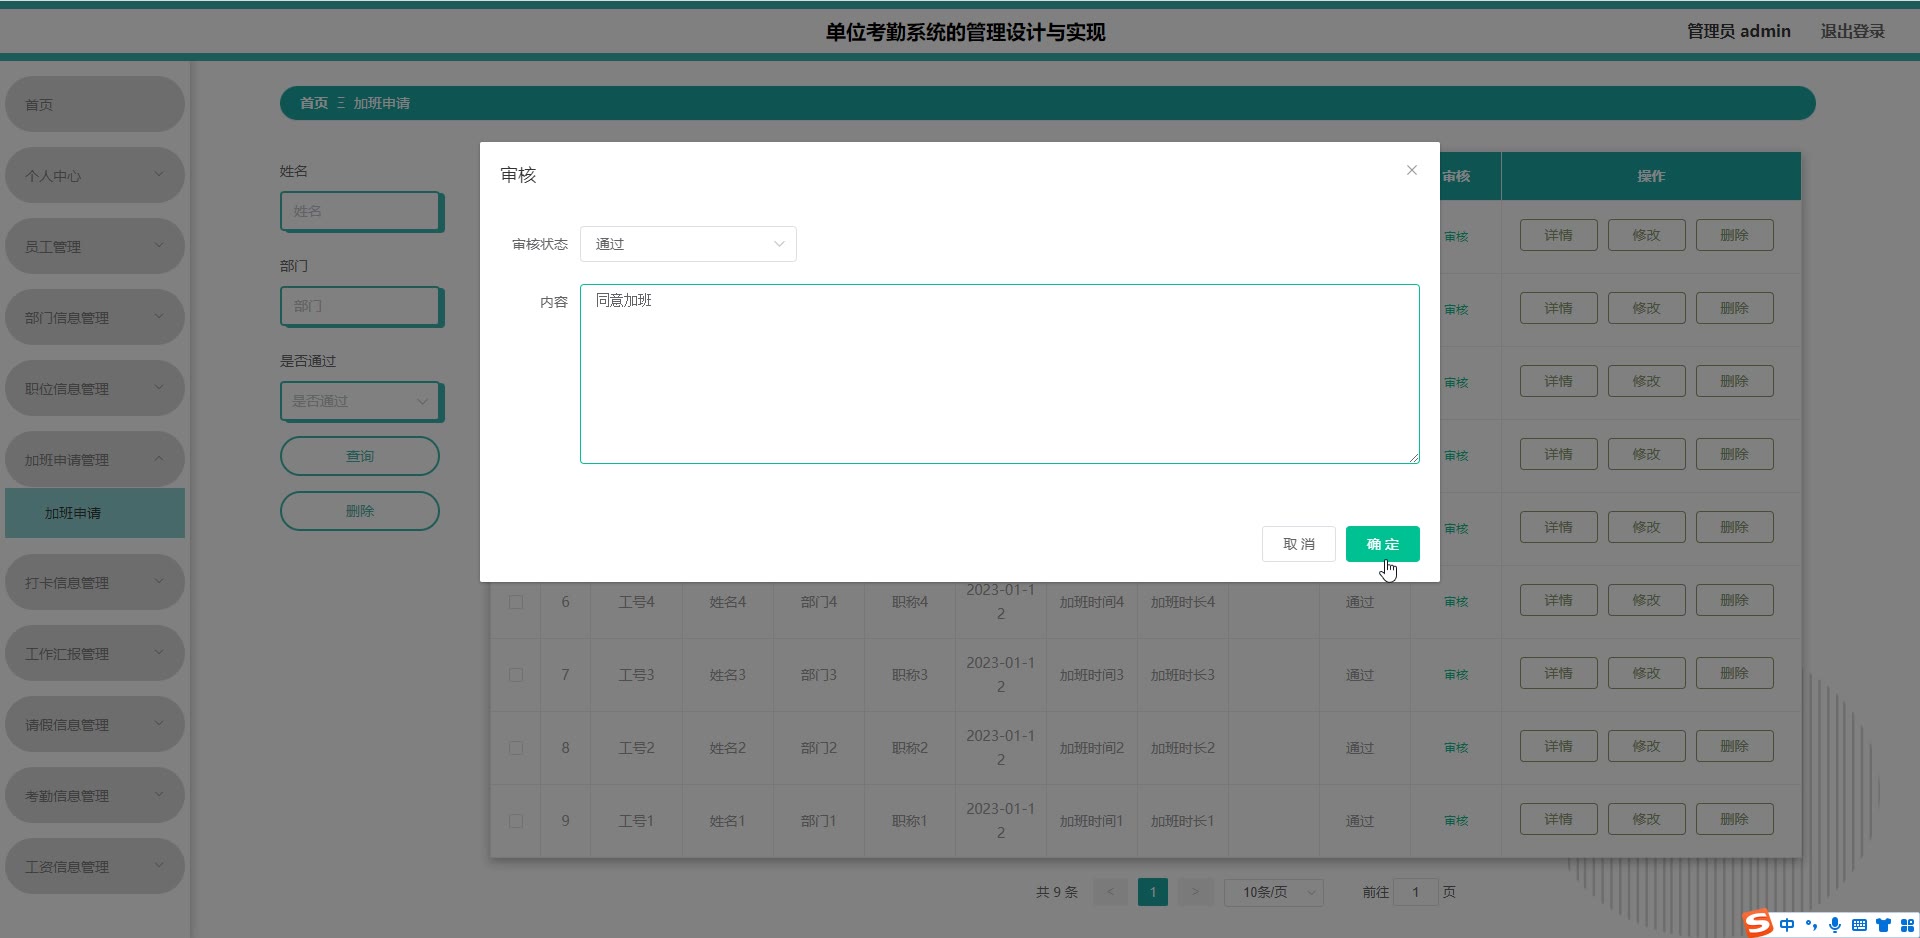Tick the checkbox for row 9 工号1
This screenshot has width=1920, height=938.
tap(516, 821)
